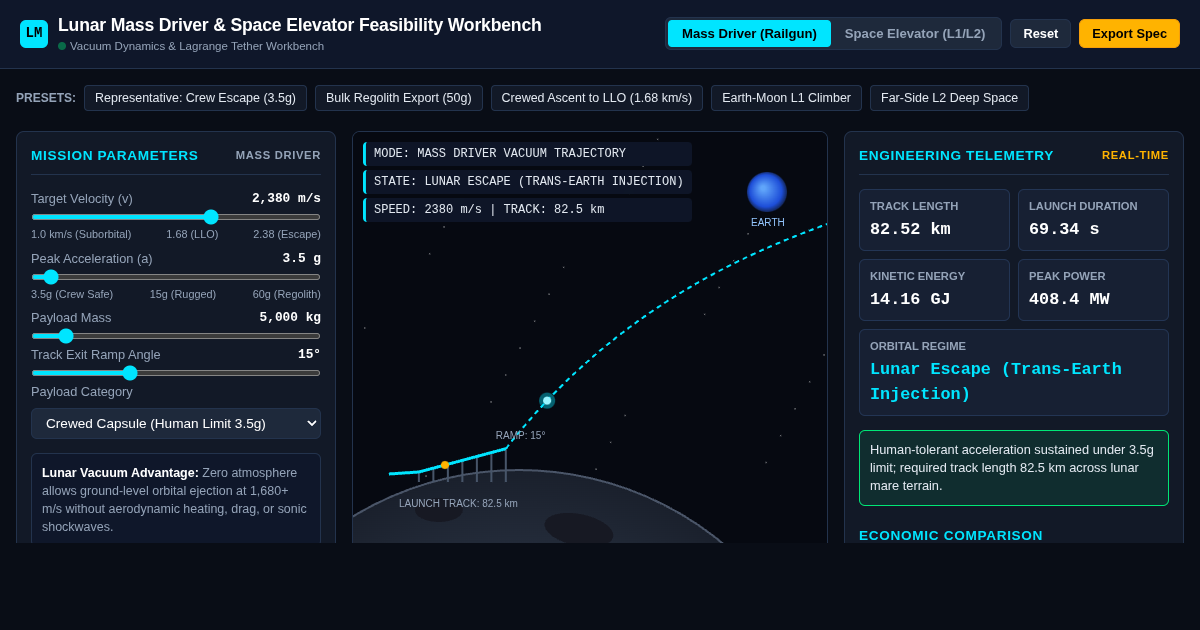Click the STATE: LUNAR ESCAPE overlay label

pyautogui.click(x=528, y=182)
